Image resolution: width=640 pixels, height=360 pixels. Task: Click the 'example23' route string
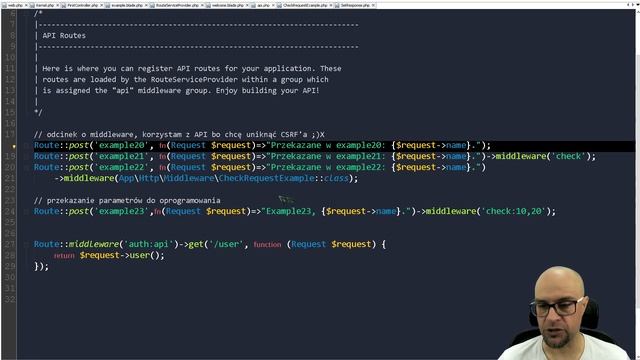pyautogui.click(x=122, y=211)
